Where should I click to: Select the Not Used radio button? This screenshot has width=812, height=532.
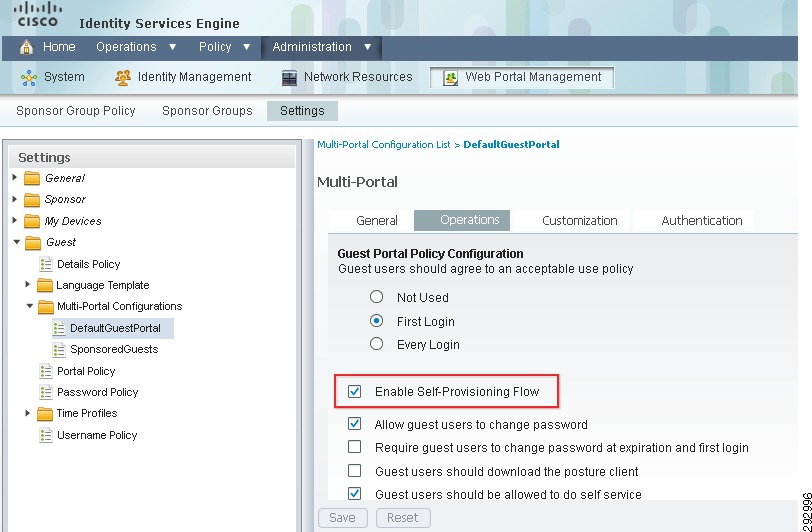click(376, 297)
